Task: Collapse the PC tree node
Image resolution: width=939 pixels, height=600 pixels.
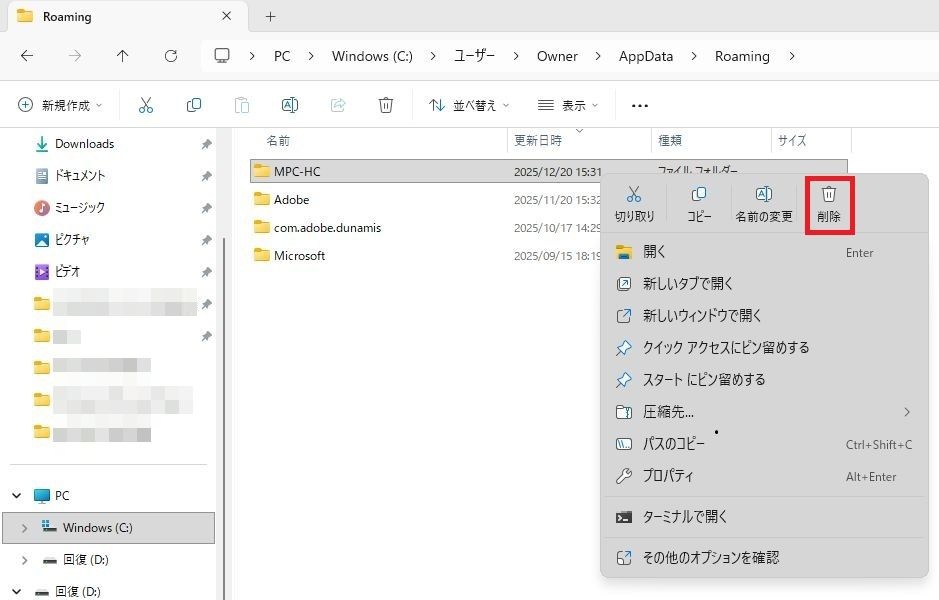Action: click(18, 496)
